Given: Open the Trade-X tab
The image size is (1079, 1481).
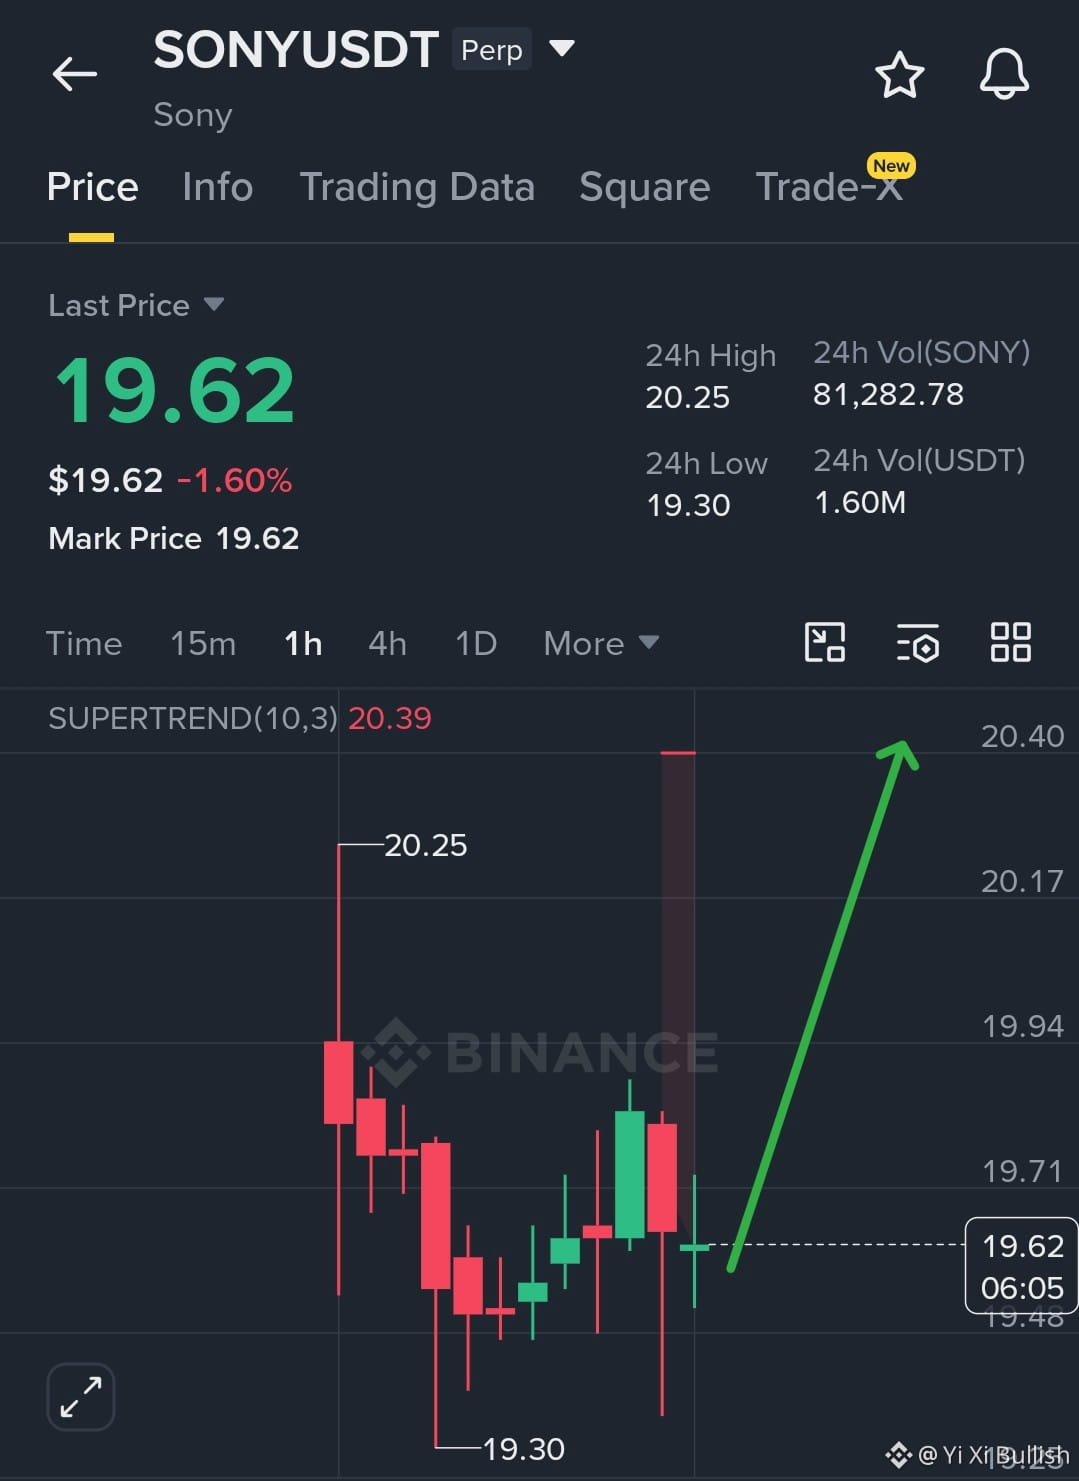Looking at the screenshot, I should (829, 187).
